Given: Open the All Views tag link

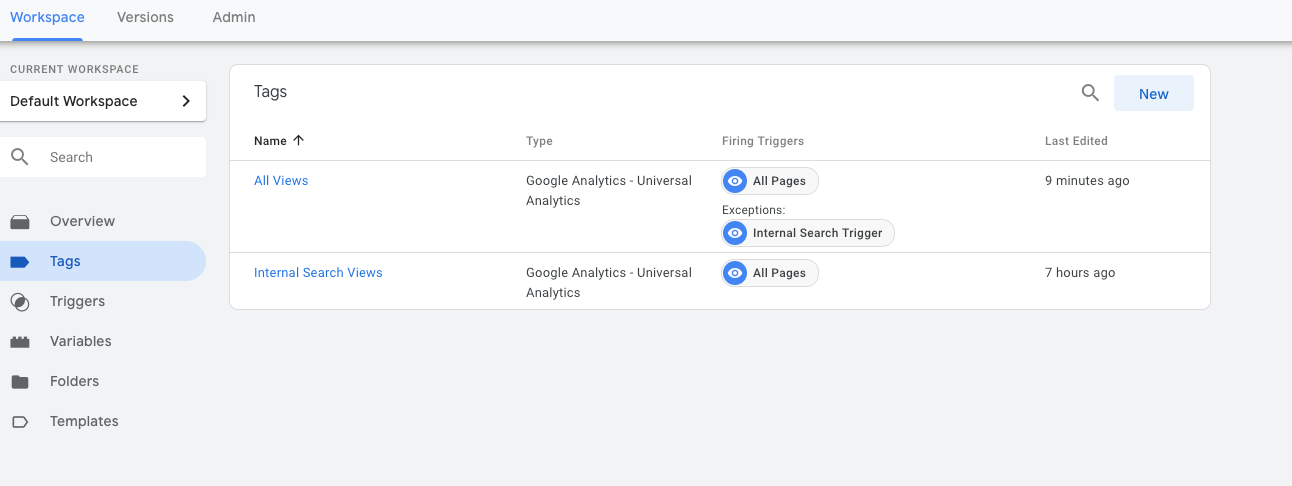Looking at the screenshot, I should click(281, 181).
